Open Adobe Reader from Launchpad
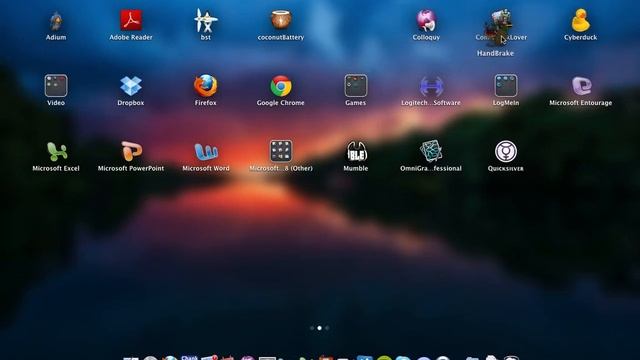Viewport: 640px width, 360px height. click(x=131, y=20)
